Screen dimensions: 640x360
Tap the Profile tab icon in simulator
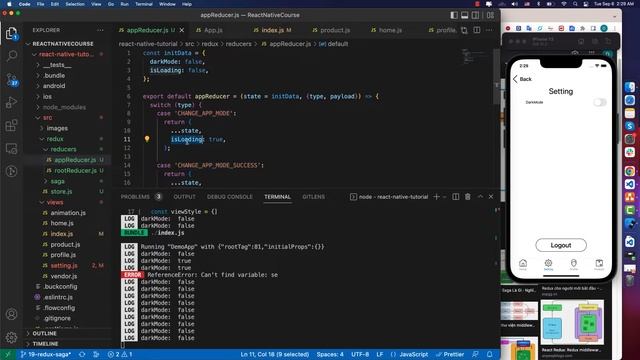573,264
